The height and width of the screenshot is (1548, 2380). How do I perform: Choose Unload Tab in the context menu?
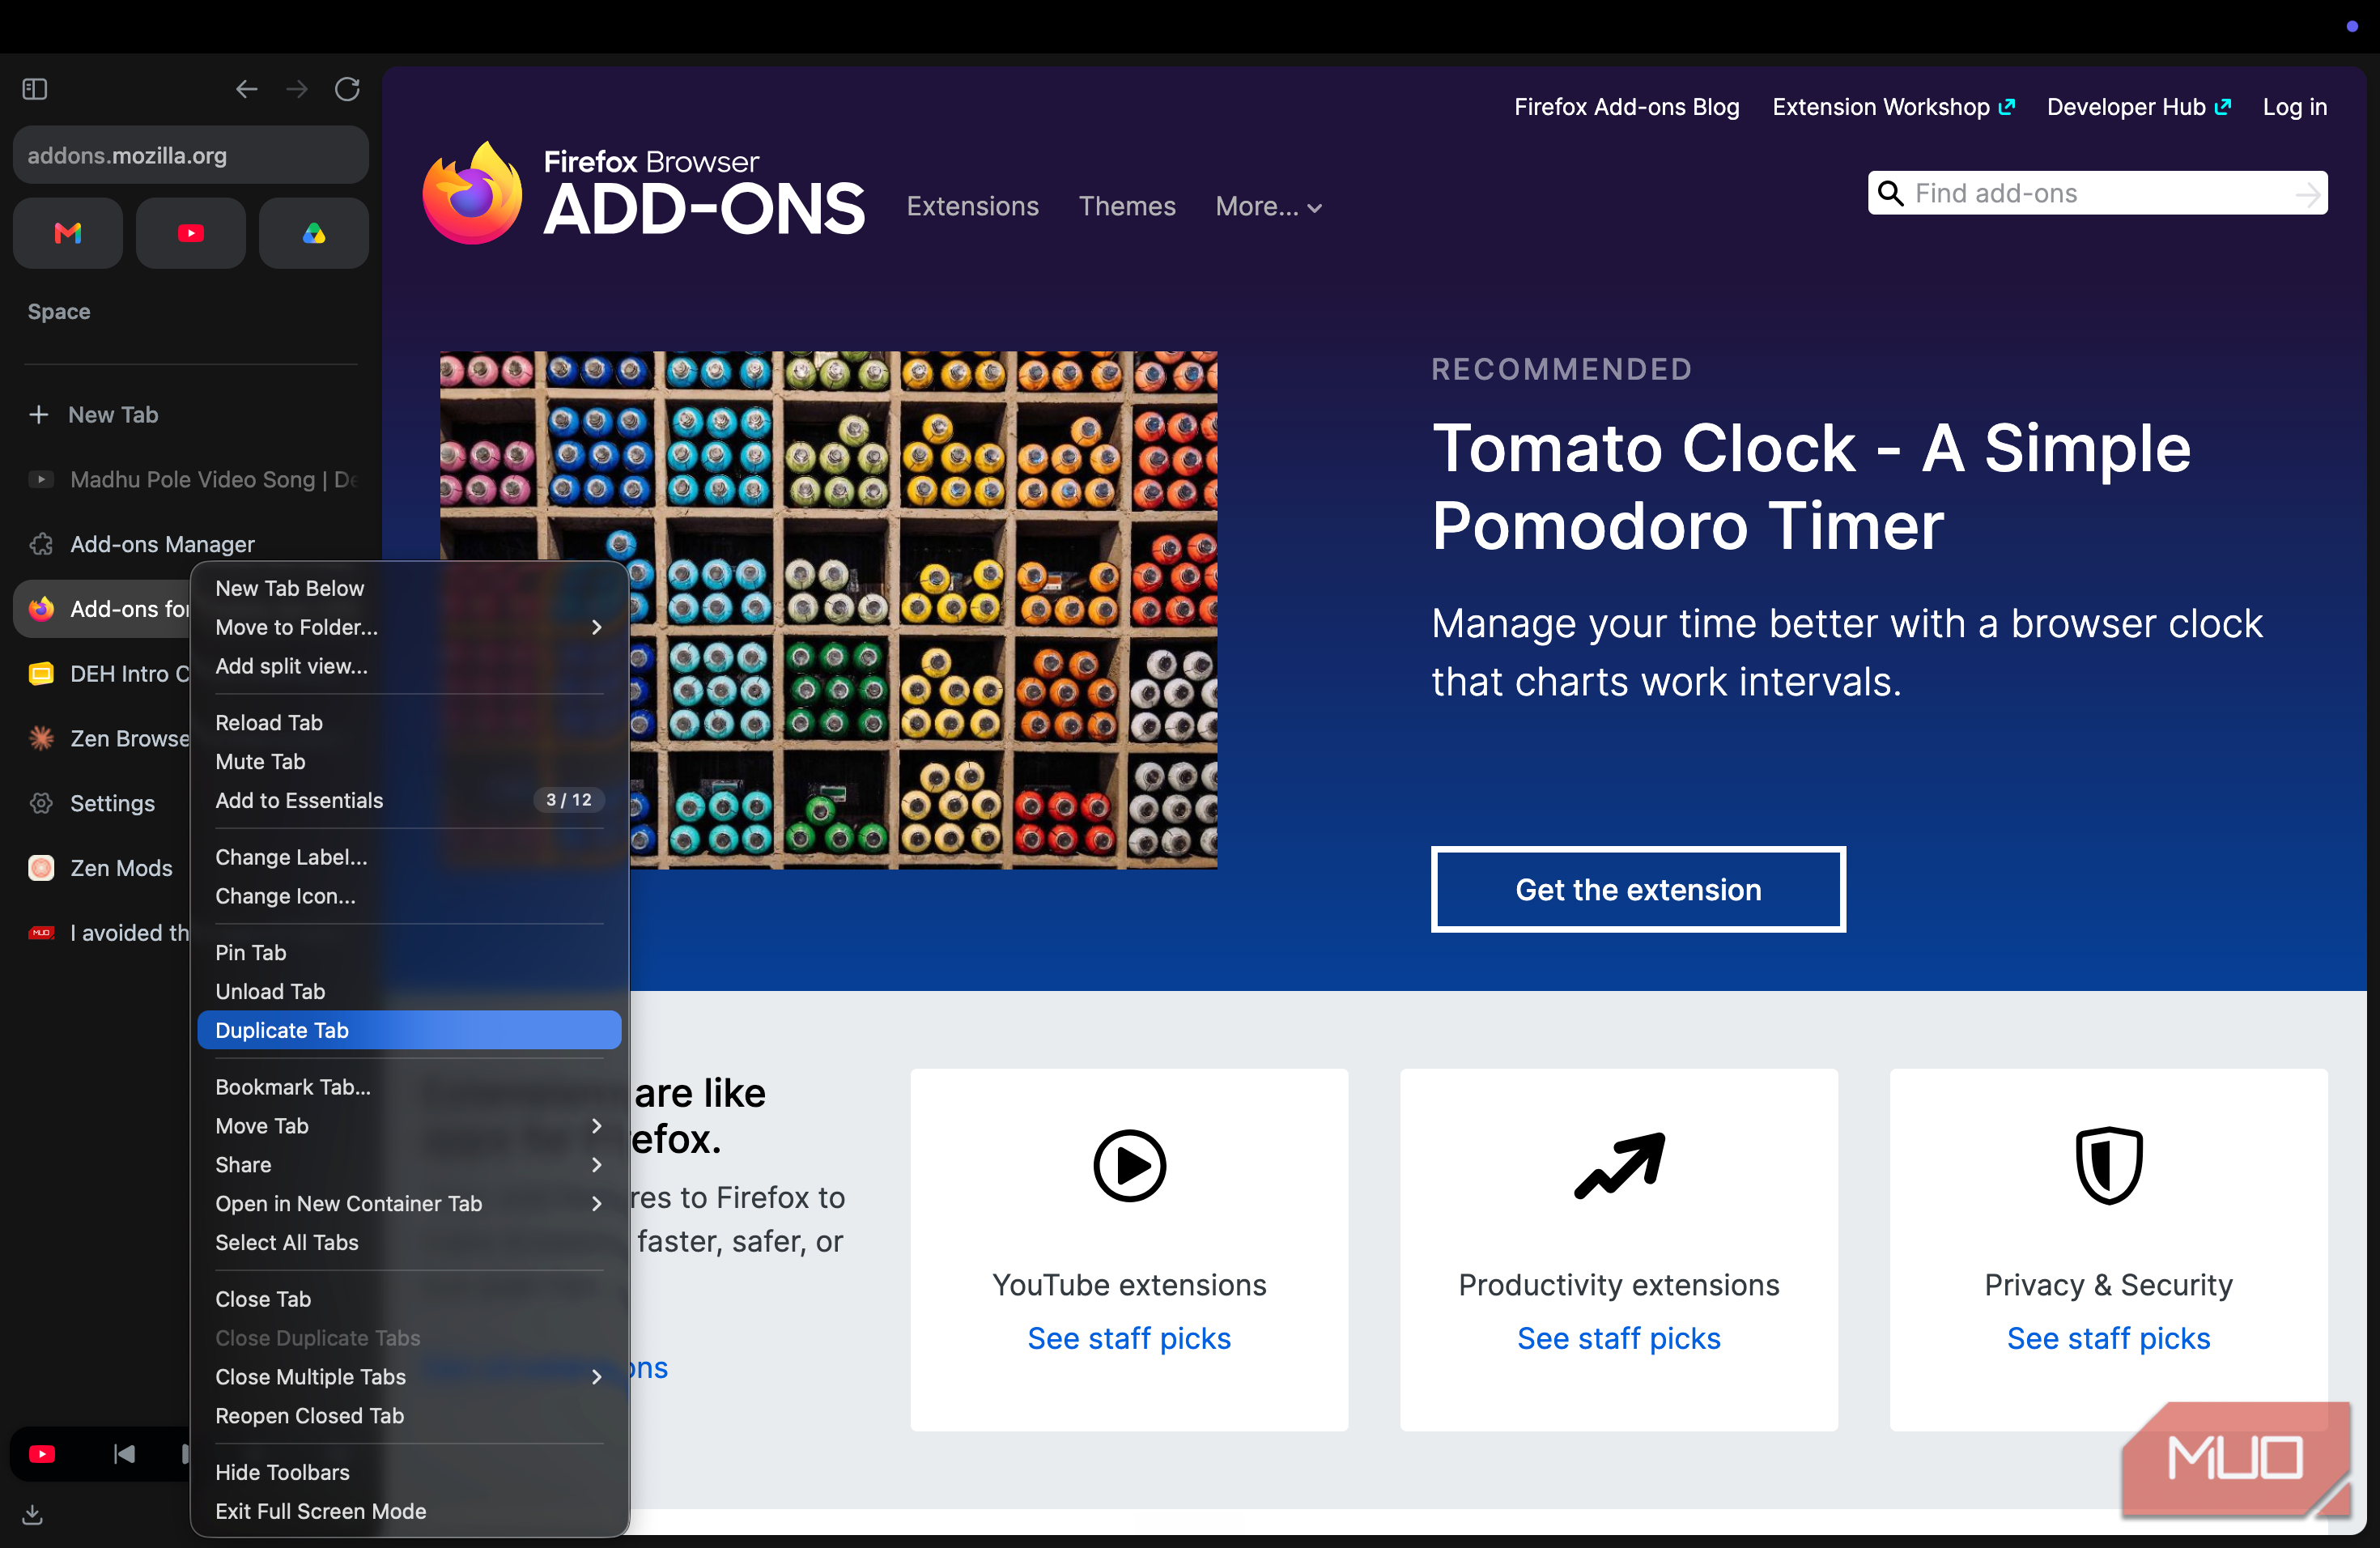click(410, 992)
